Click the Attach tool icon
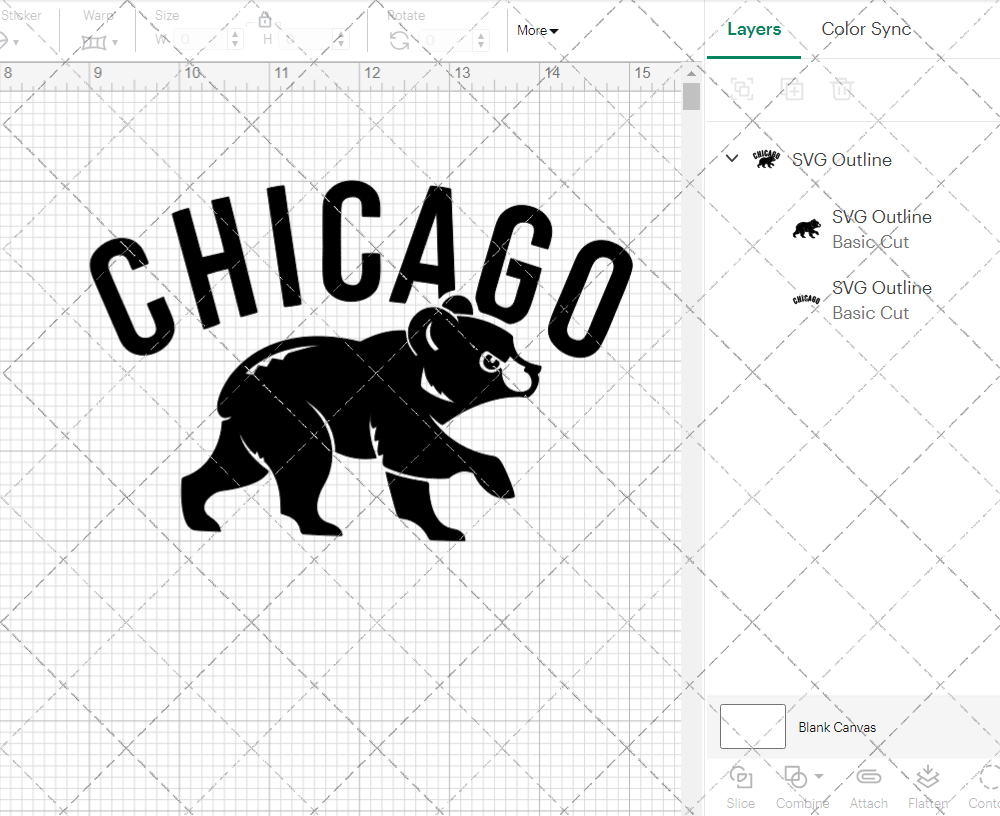This screenshot has height=816, width=1000. (868, 776)
